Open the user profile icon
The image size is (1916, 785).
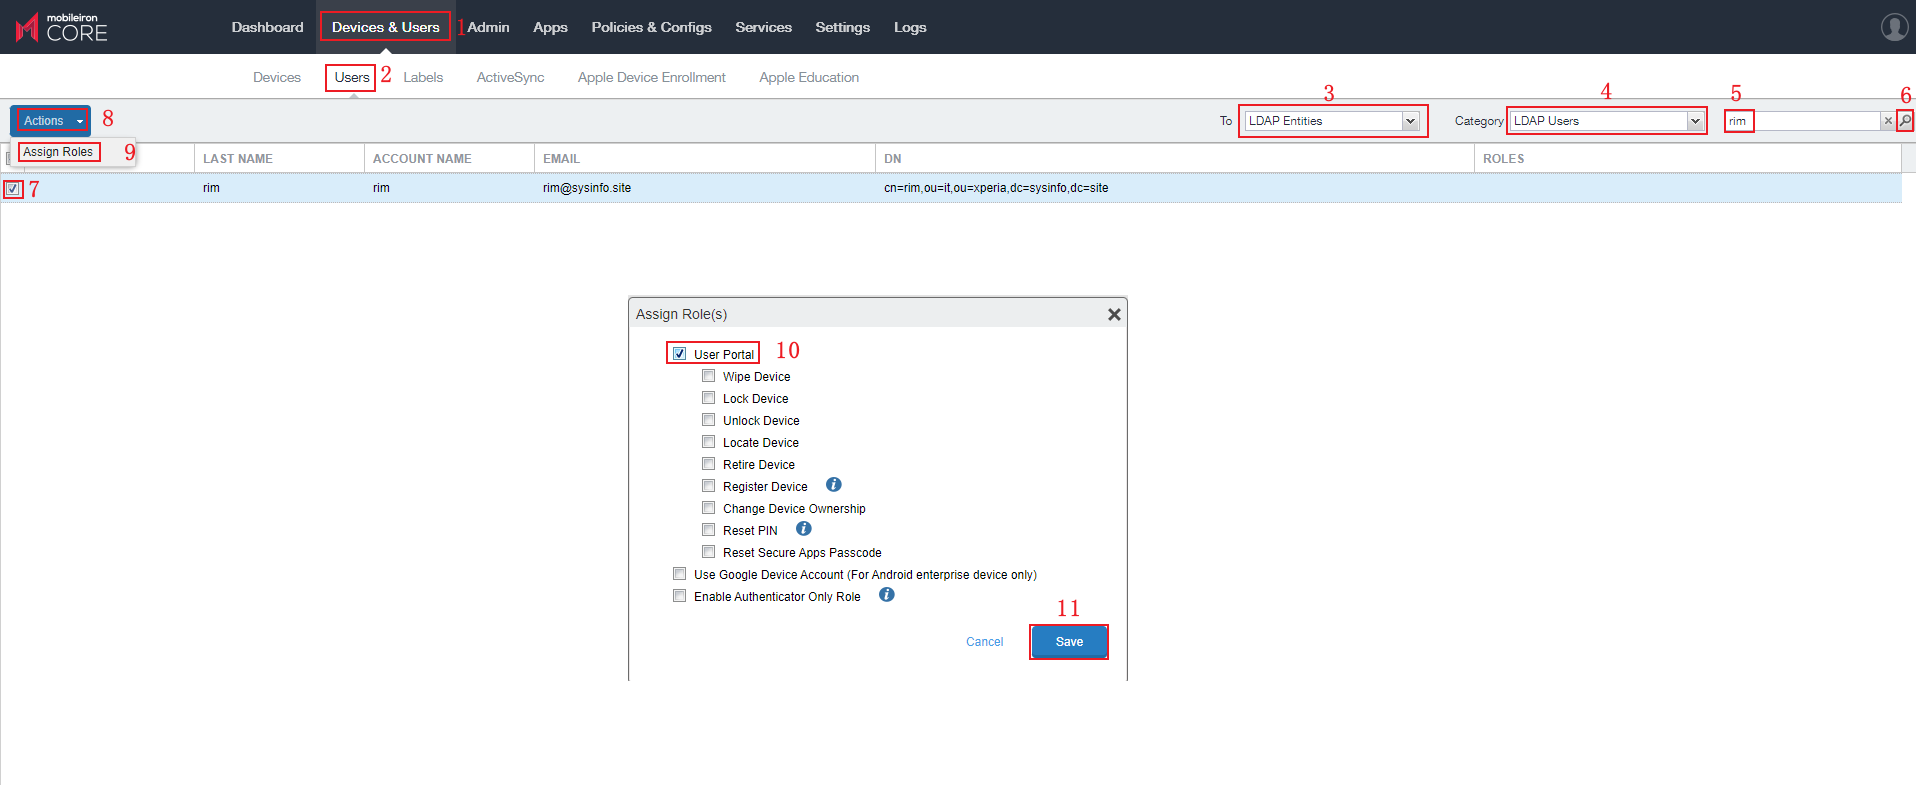(1894, 27)
